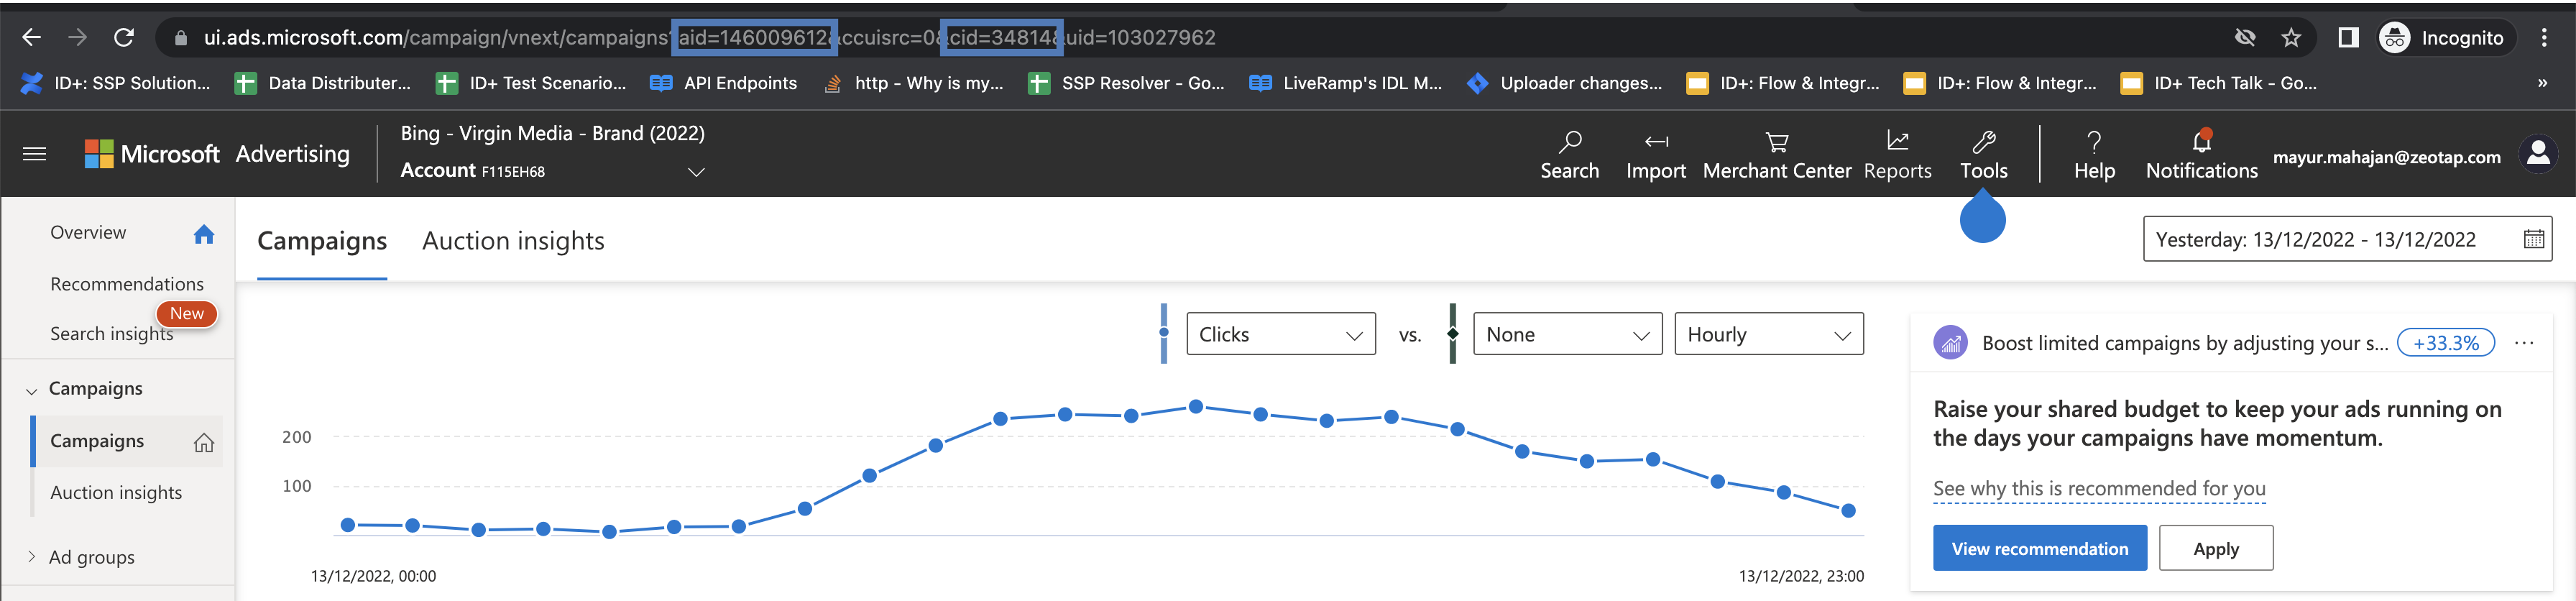Click the +33.3% recommendation badge
Viewport: 2576px width, 601px height.
(2445, 343)
